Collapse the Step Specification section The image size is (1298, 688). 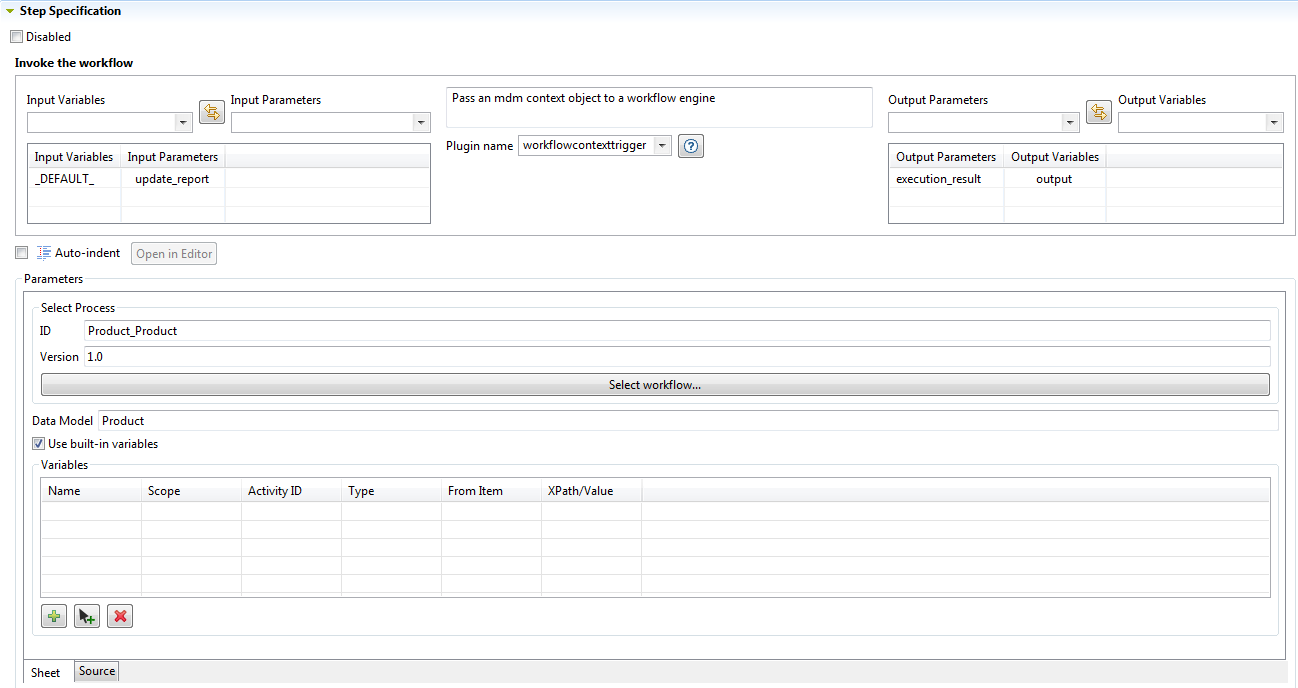10,11
